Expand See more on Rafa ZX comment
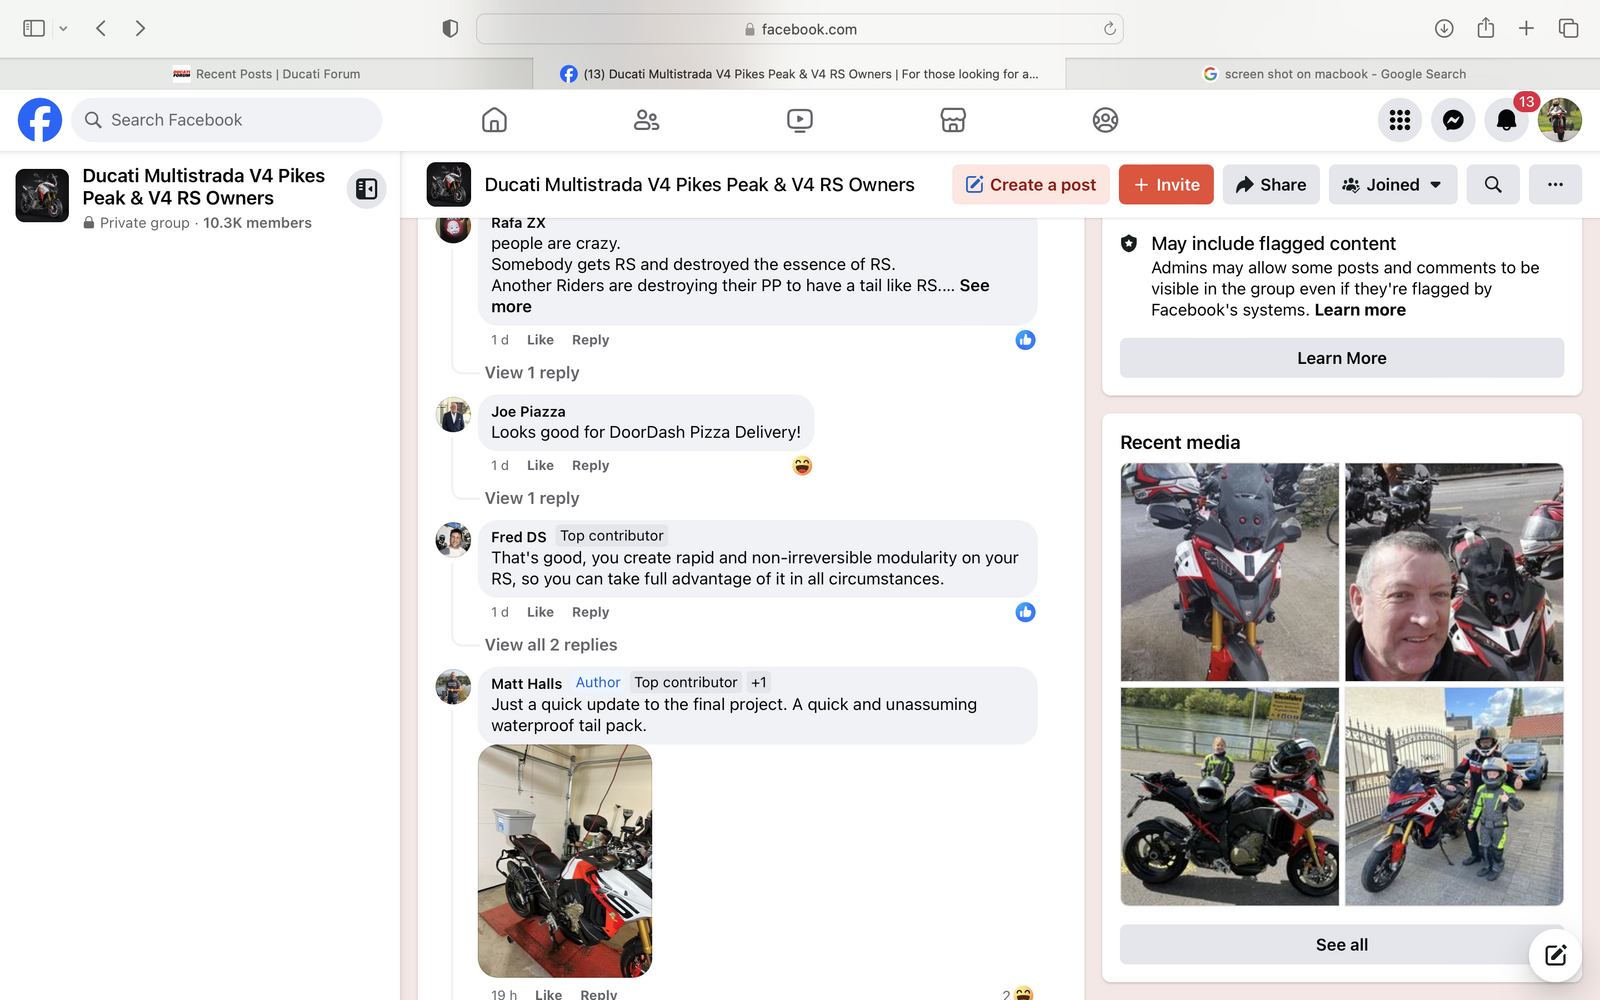This screenshot has width=1600, height=1000. [x=740, y=296]
